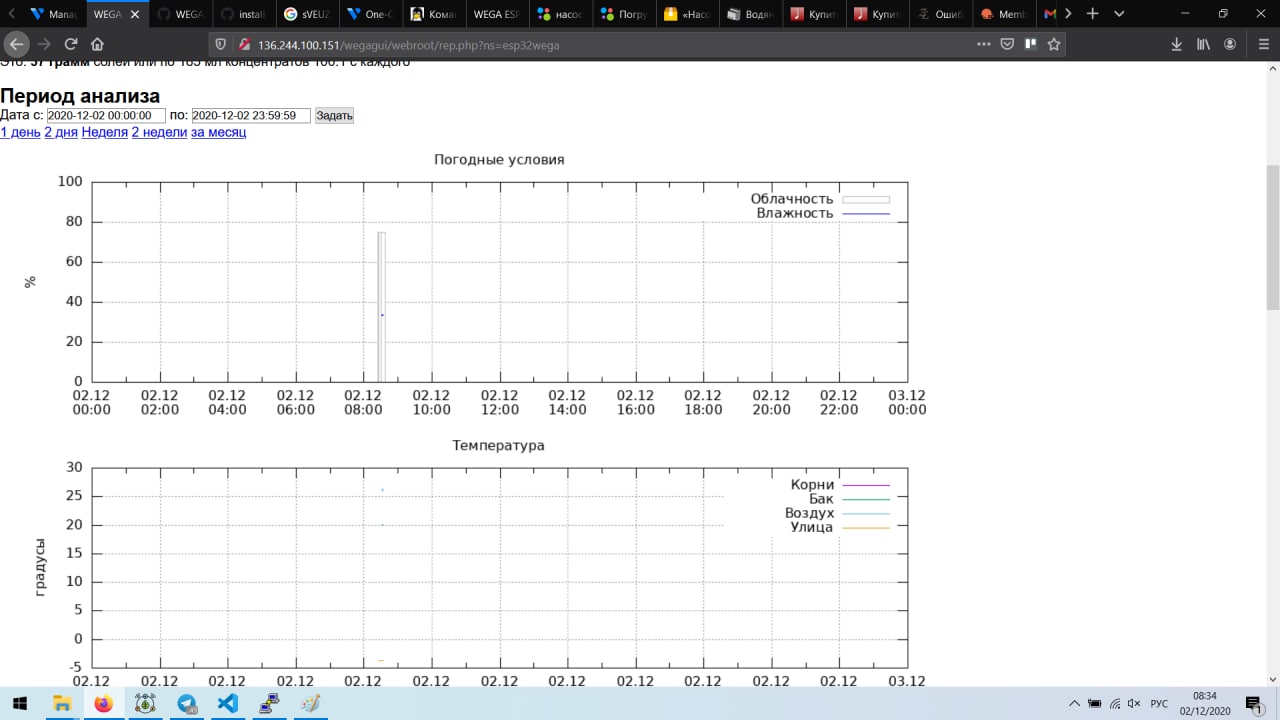Click the 'Влажность' legend label
This screenshot has width=1280, height=720.
click(x=795, y=213)
